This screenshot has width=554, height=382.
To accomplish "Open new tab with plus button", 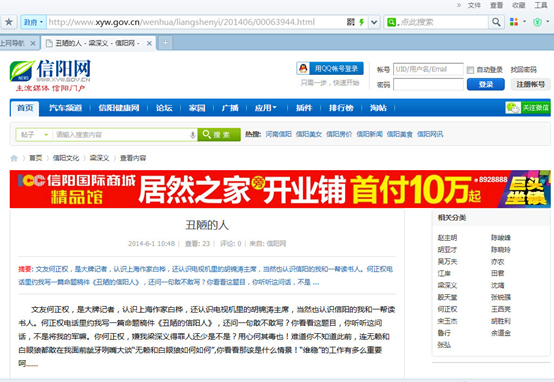I will point(165,43).
